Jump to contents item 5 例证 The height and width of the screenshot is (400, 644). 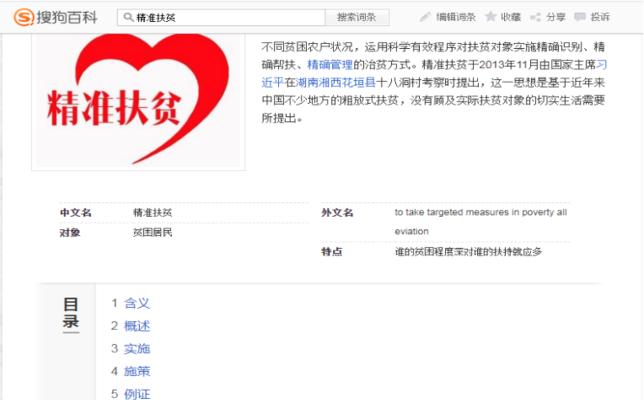[x=137, y=394]
